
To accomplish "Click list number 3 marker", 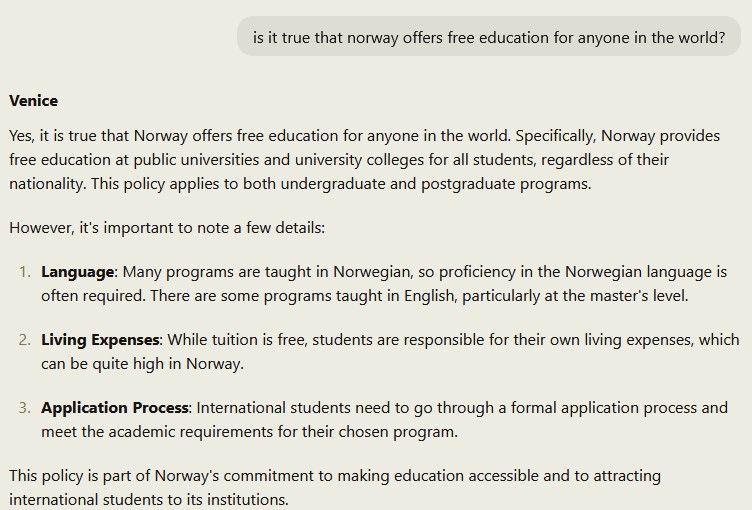I will coord(26,408).
